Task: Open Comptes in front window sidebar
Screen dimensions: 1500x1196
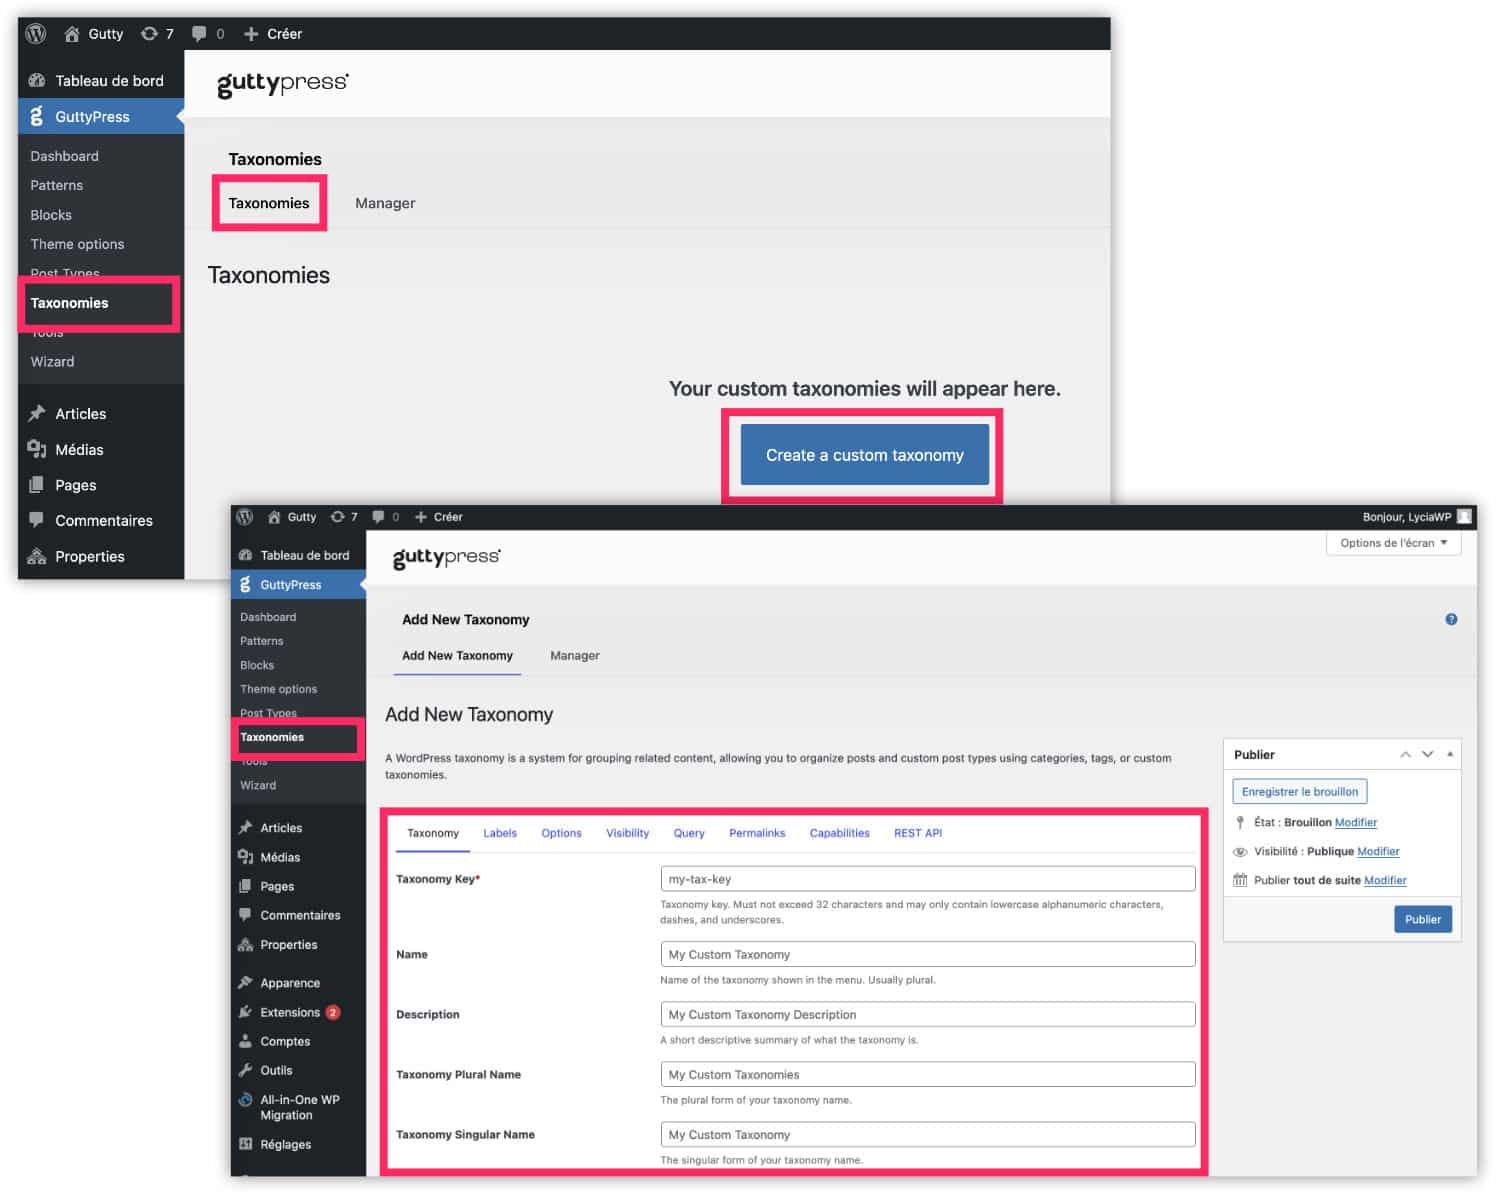Action: [x=298, y=1042]
